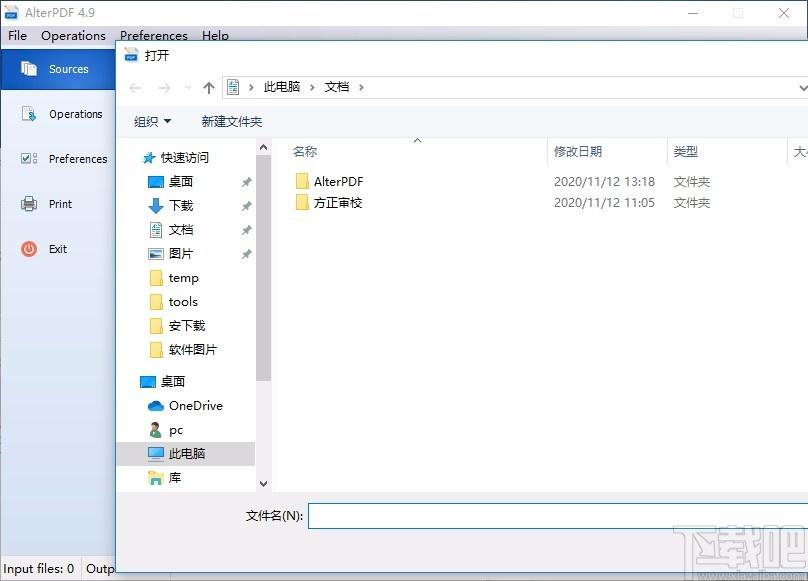Click the Exit label in sidebar
This screenshot has width=808, height=581.
point(58,249)
